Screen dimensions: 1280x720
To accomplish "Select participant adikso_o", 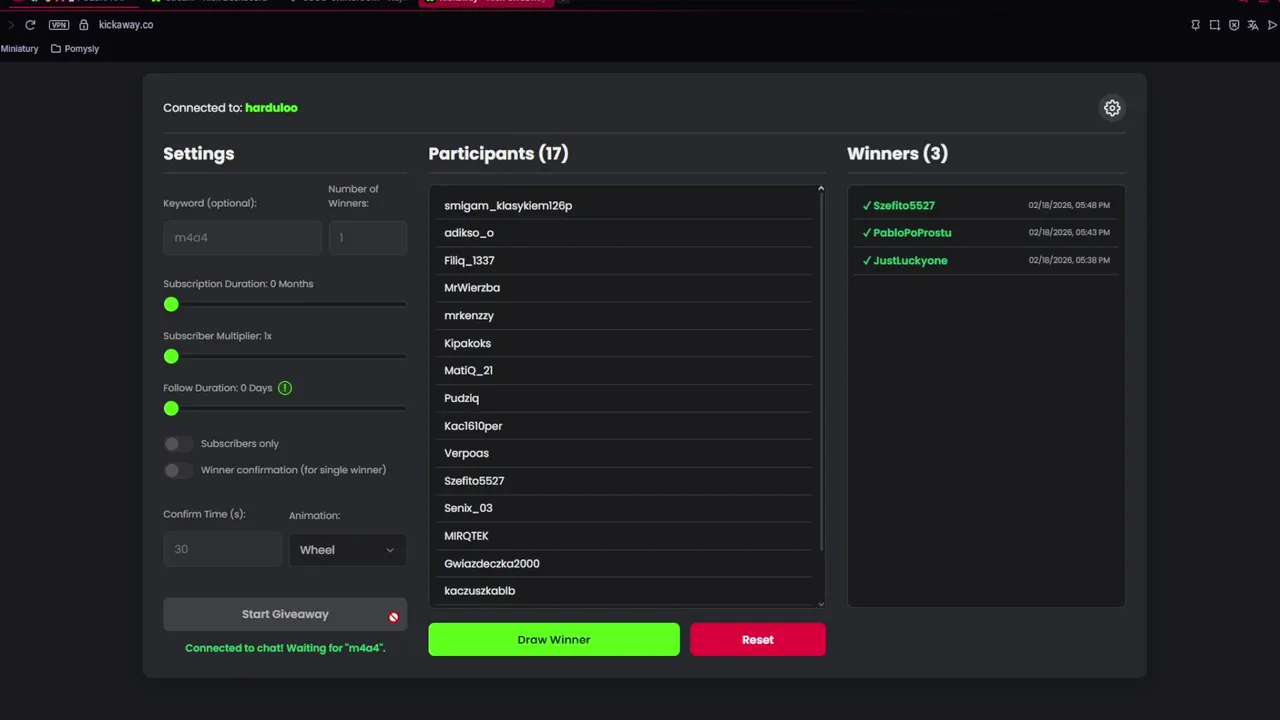I will [626, 233].
